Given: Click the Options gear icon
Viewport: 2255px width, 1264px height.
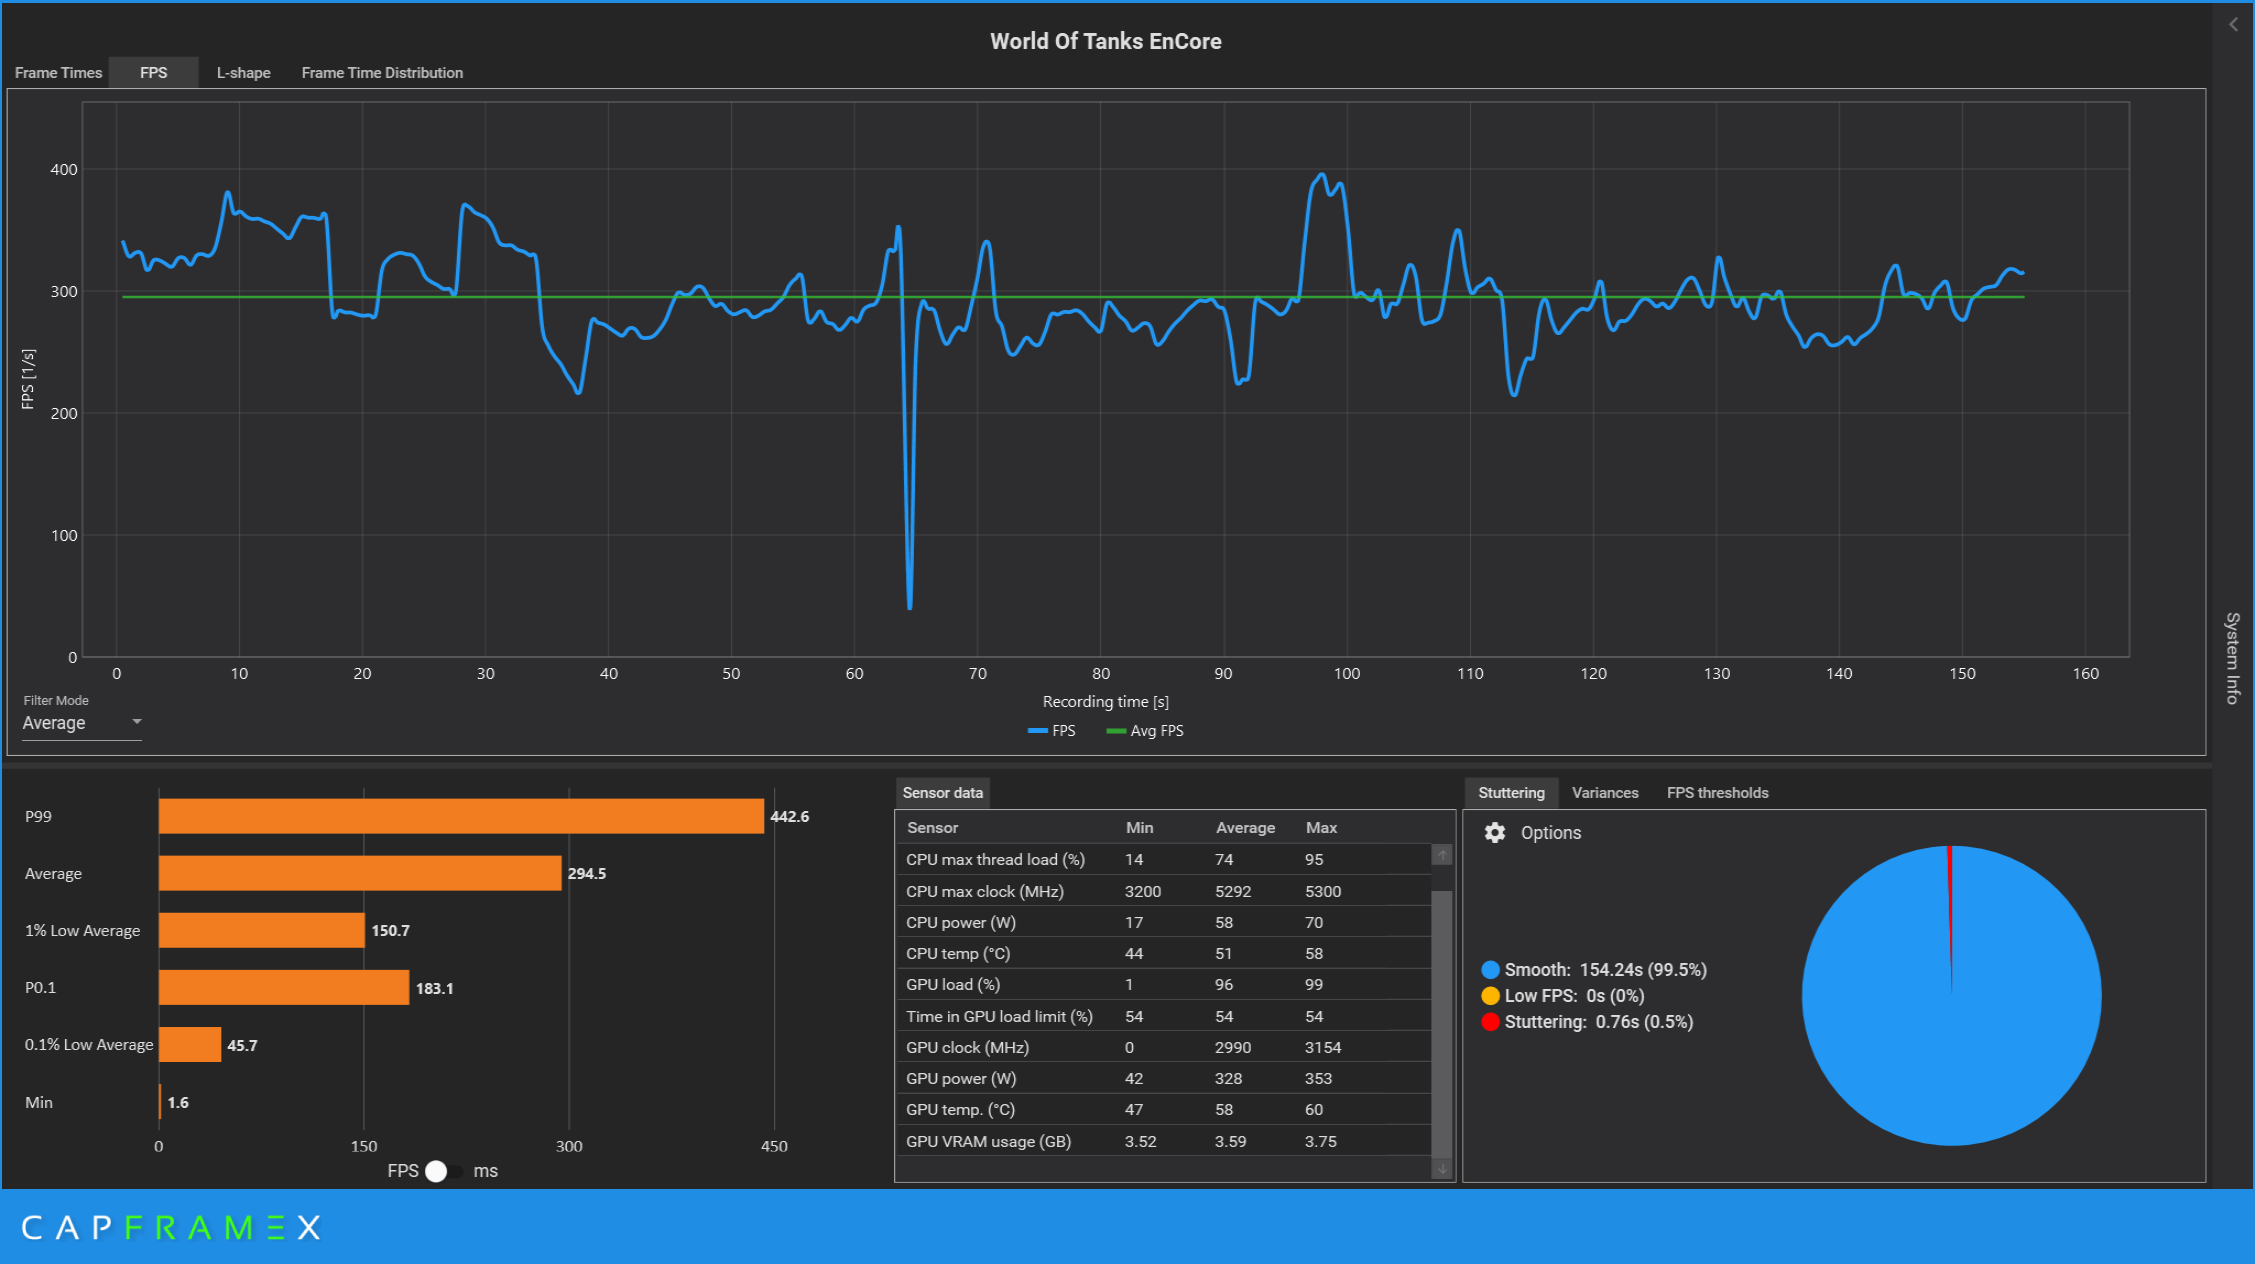Looking at the screenshot, I should tap(1494, 833).
